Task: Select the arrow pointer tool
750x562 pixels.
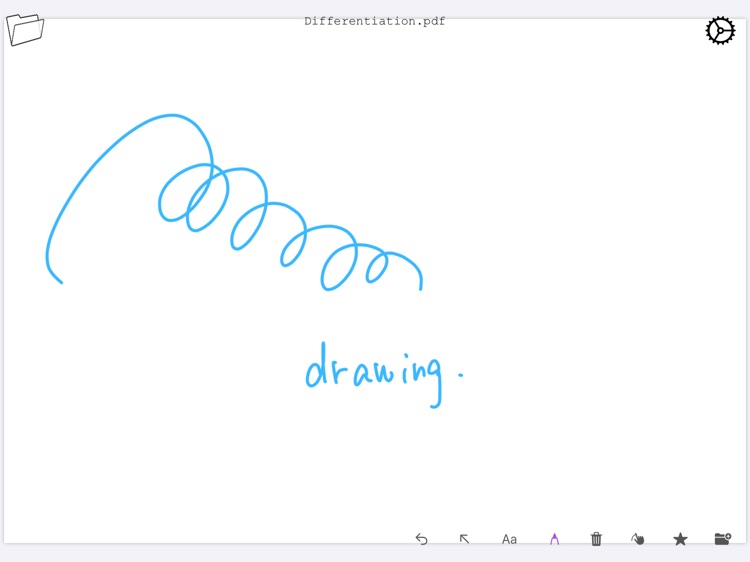Action: [464, 539]
